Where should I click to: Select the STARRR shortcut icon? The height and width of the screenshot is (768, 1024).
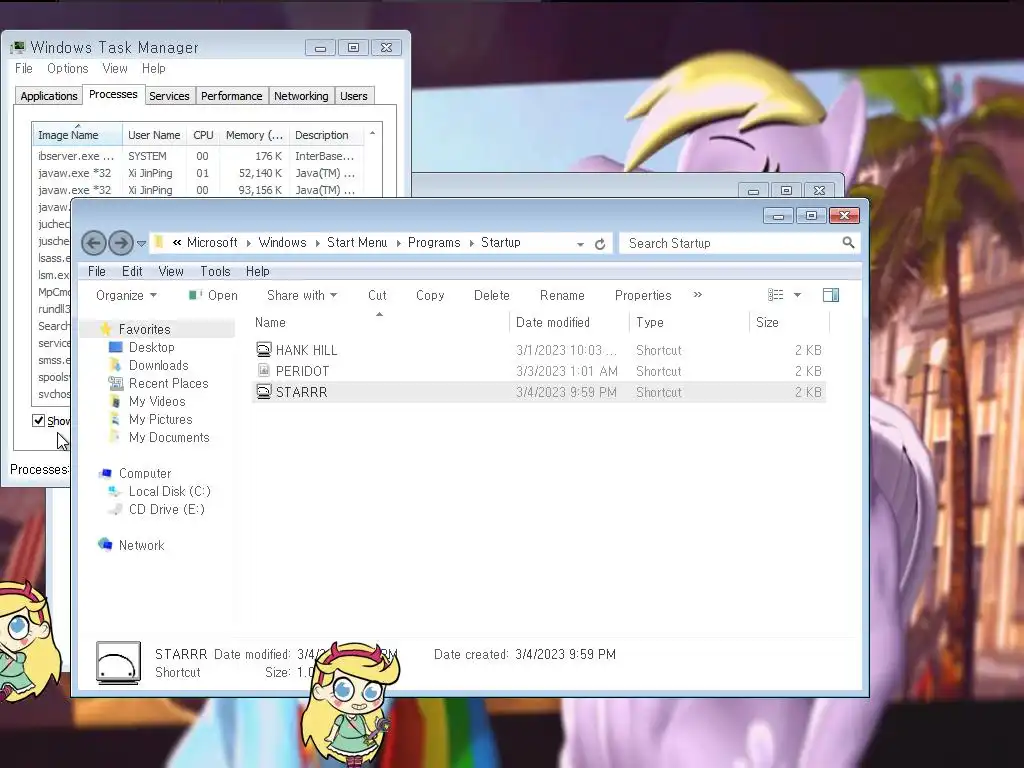(263, 391)
